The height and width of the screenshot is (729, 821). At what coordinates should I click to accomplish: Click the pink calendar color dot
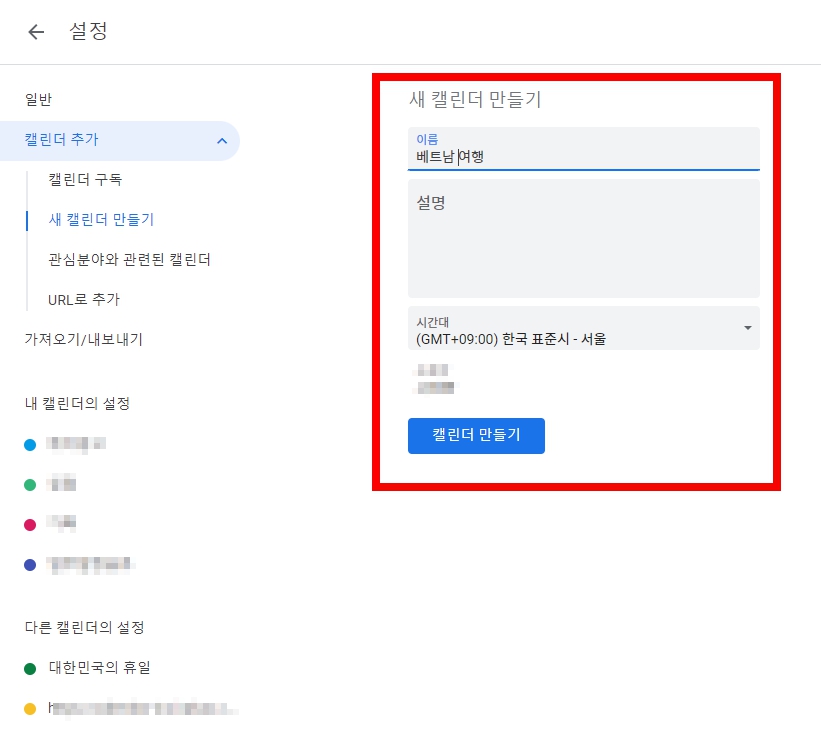tap(29, 524)
